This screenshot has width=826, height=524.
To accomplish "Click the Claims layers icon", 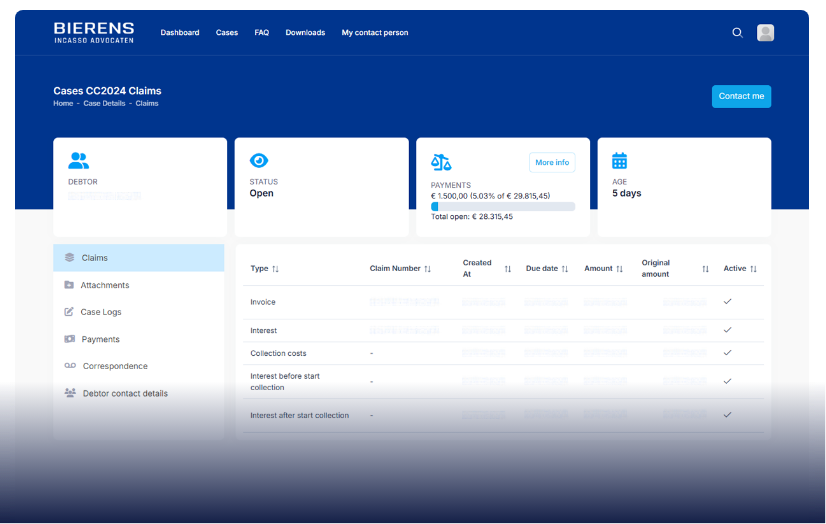I will tap(70, 258).
